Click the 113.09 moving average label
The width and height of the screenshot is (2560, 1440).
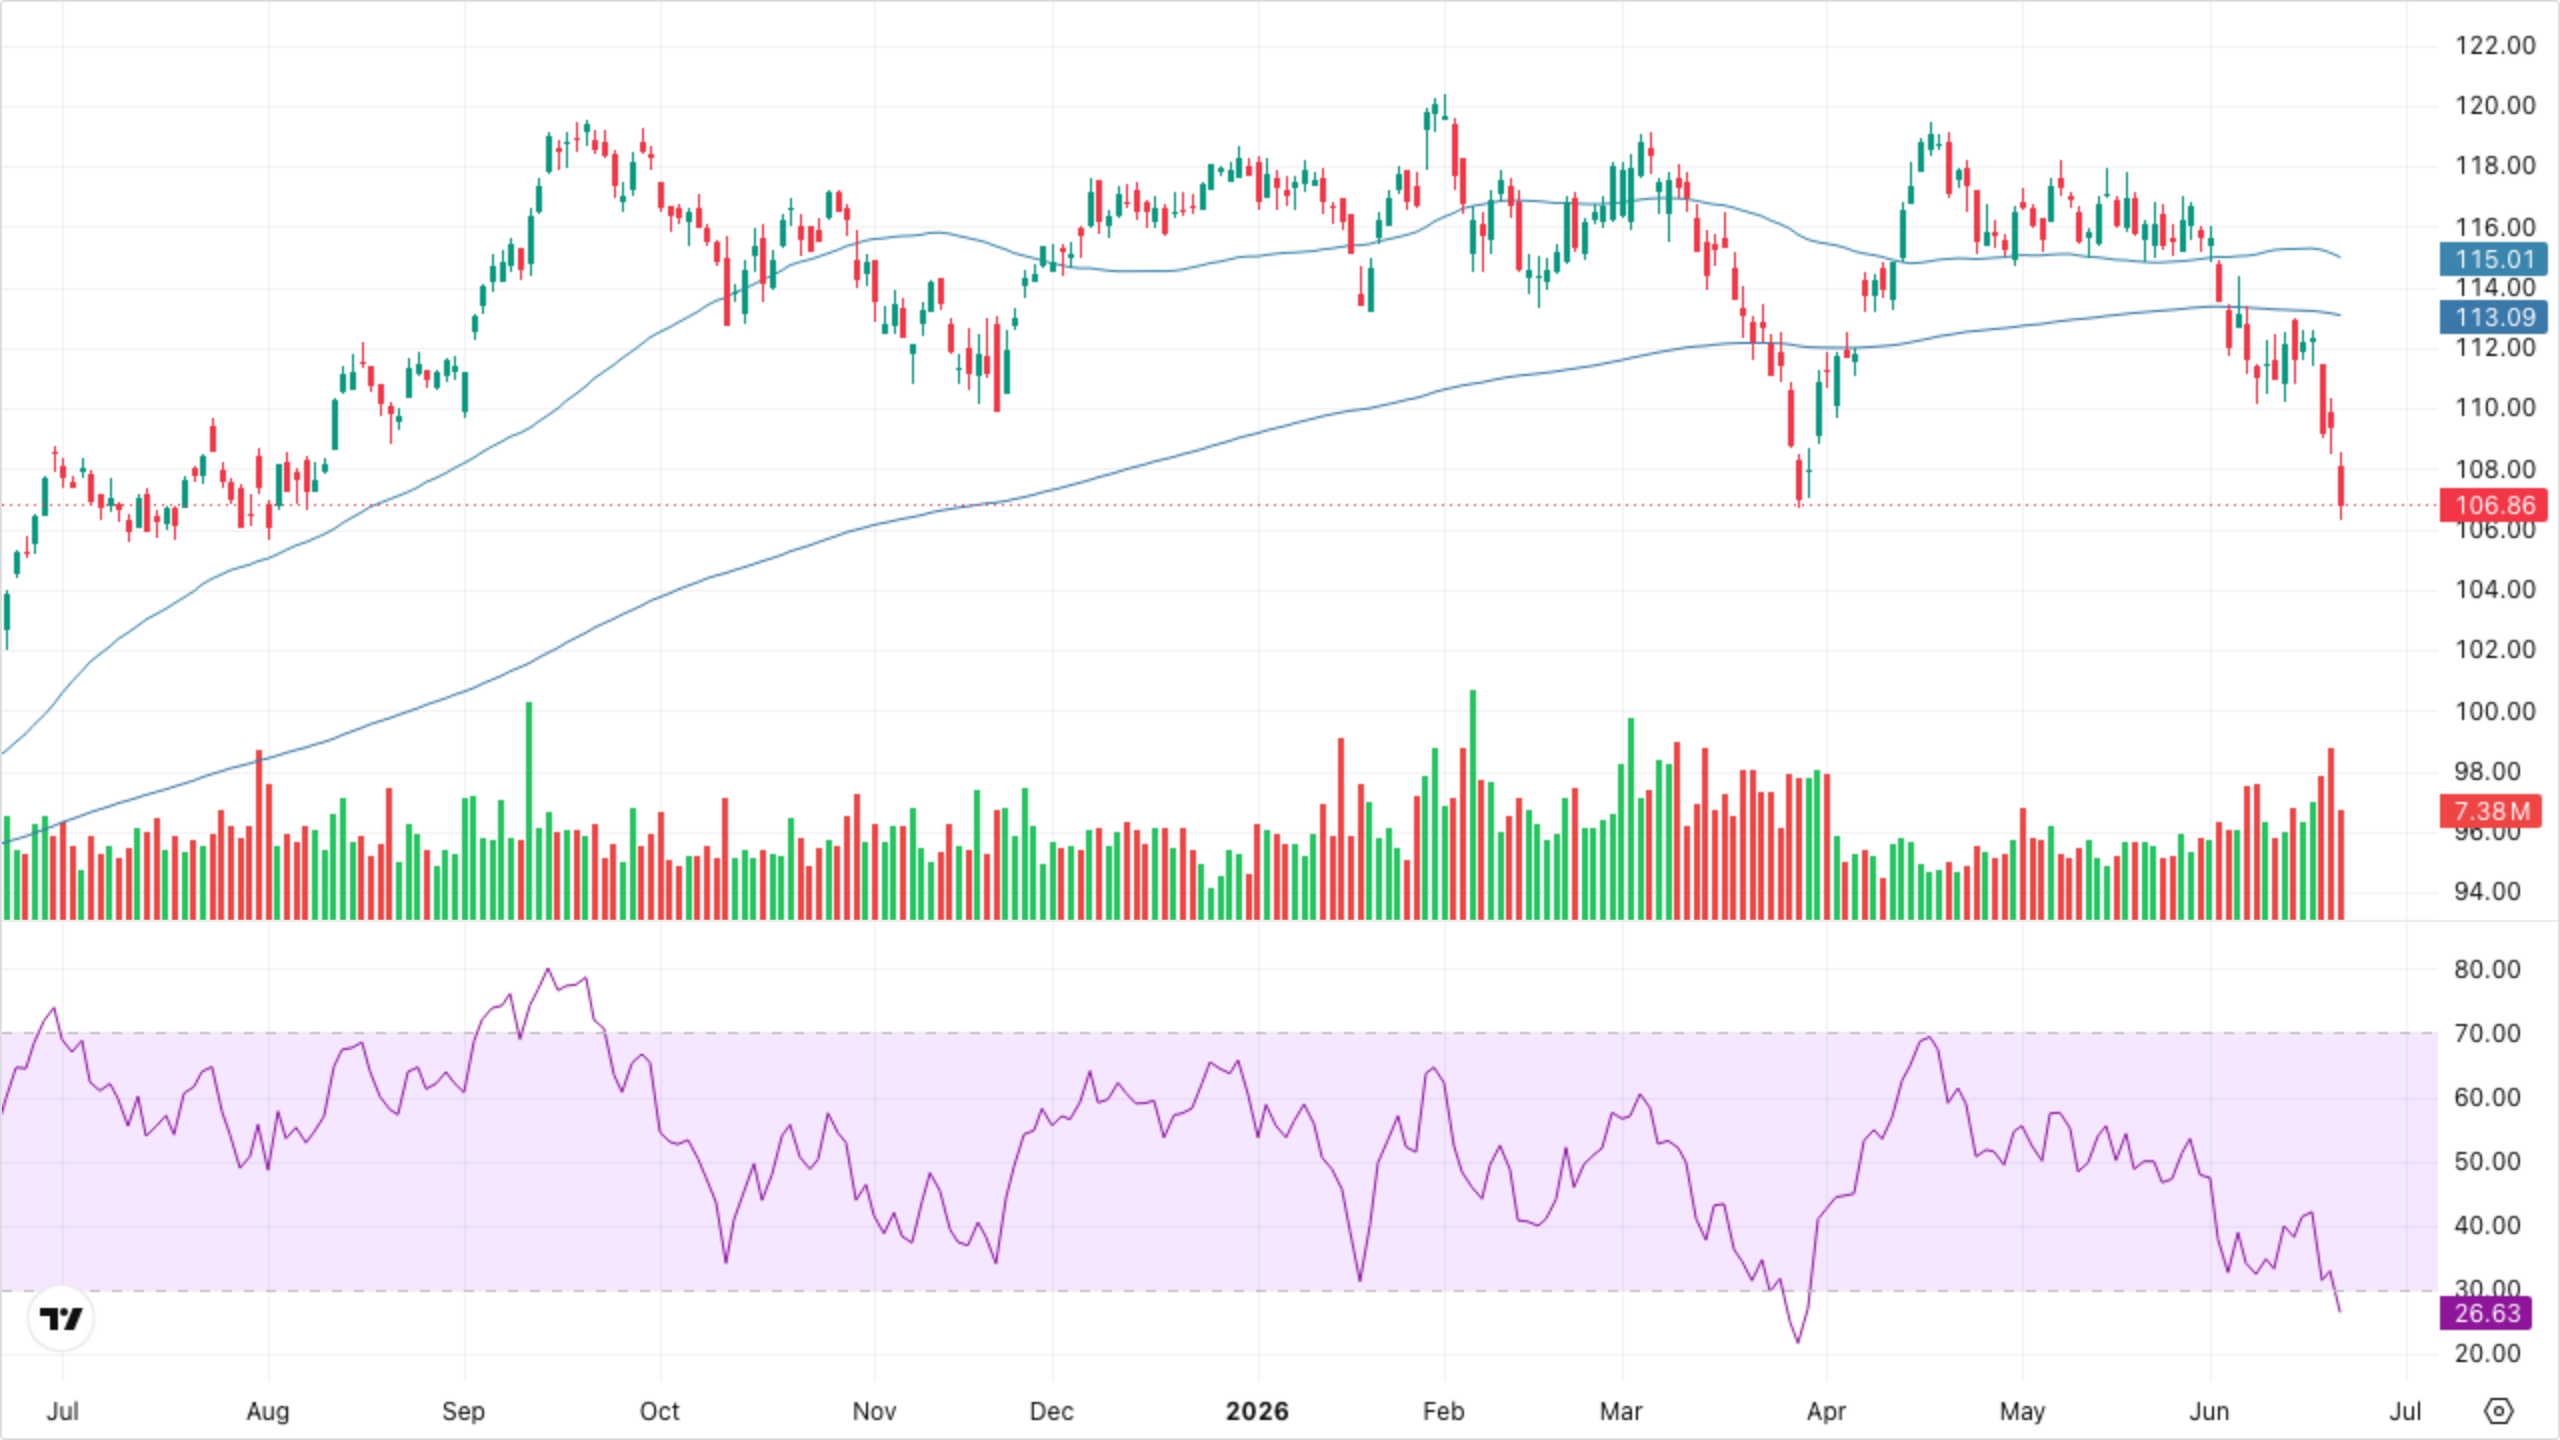(2494, 317)
